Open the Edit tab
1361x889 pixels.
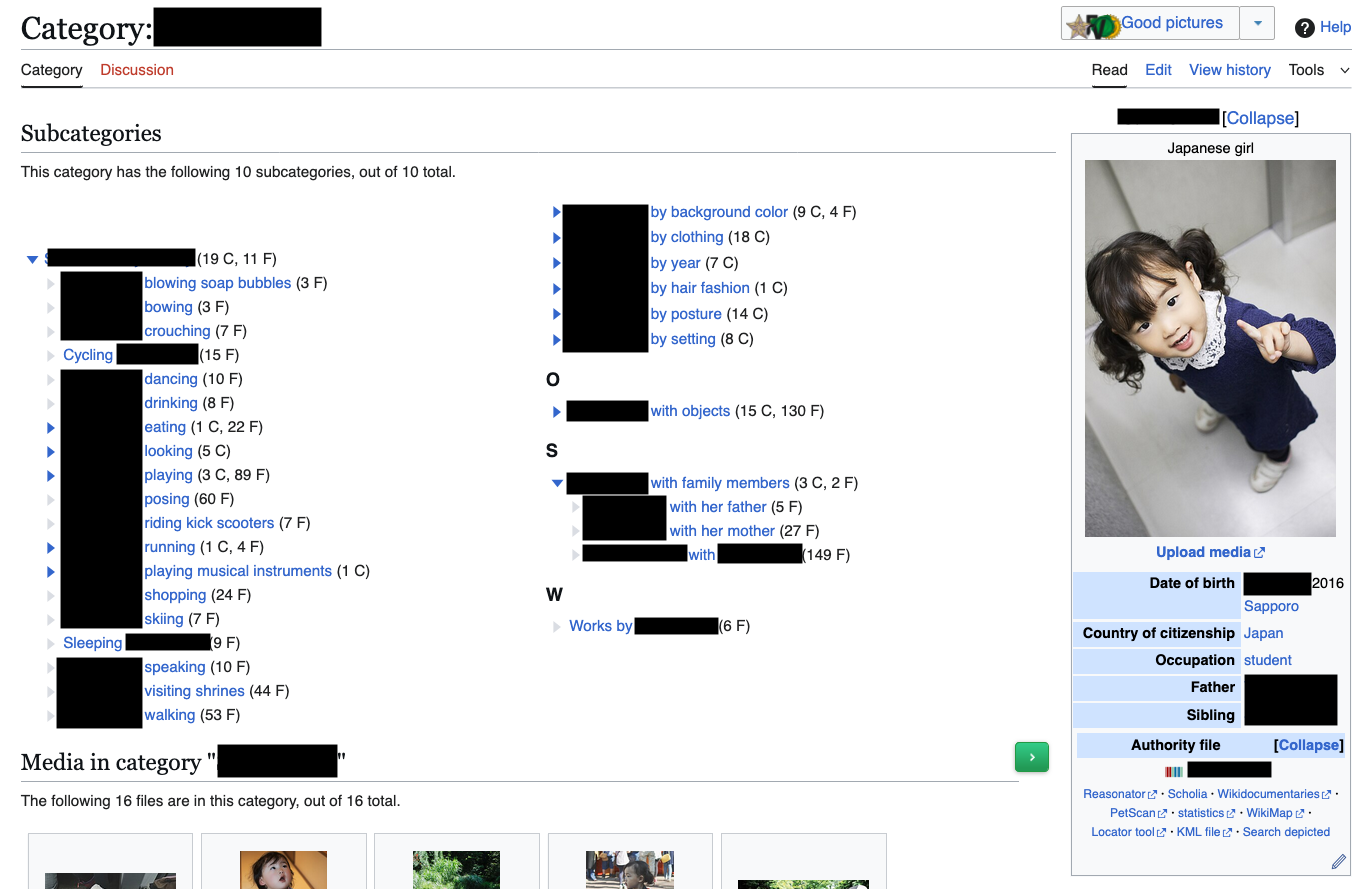pyautogui.click(x=1158, y=70)
